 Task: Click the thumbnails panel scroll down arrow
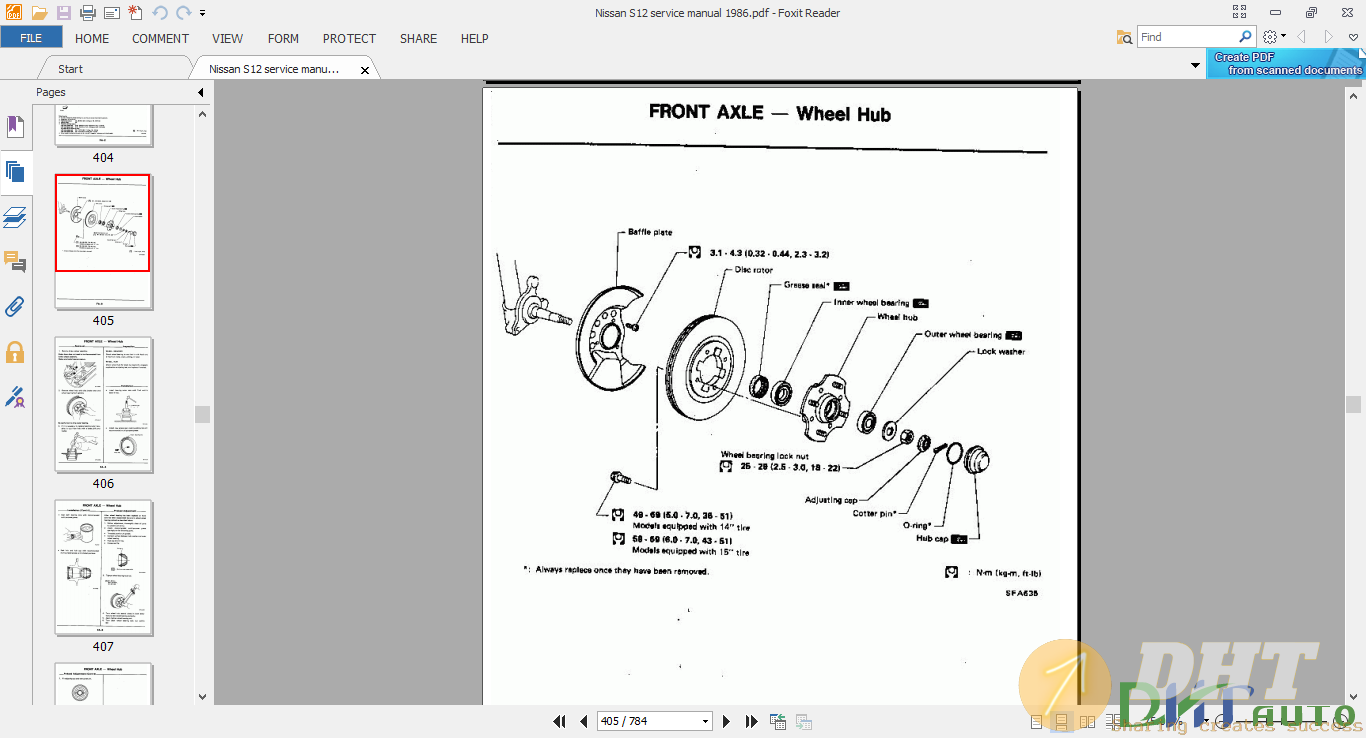[x=203, y=697]
